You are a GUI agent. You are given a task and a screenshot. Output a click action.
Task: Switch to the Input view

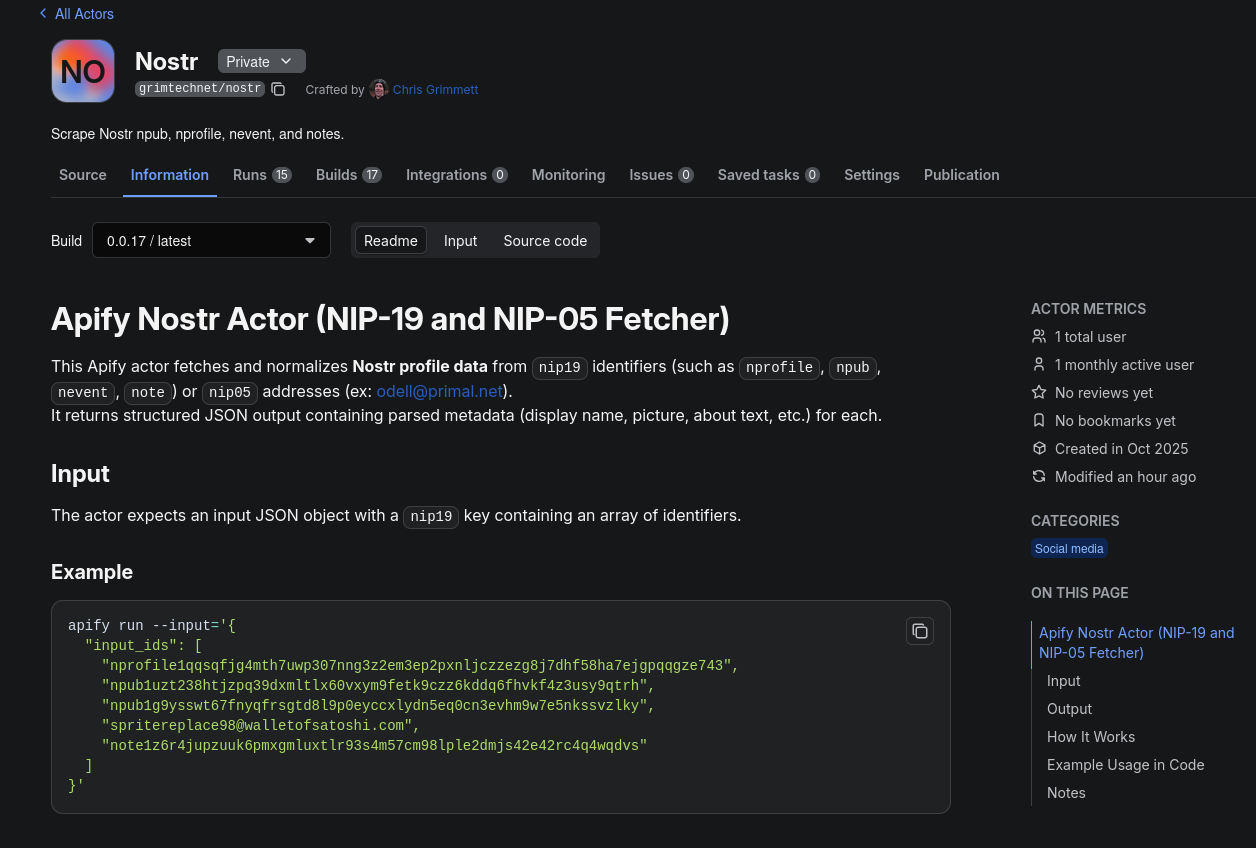pyautogui.click(x=460, y=241)
